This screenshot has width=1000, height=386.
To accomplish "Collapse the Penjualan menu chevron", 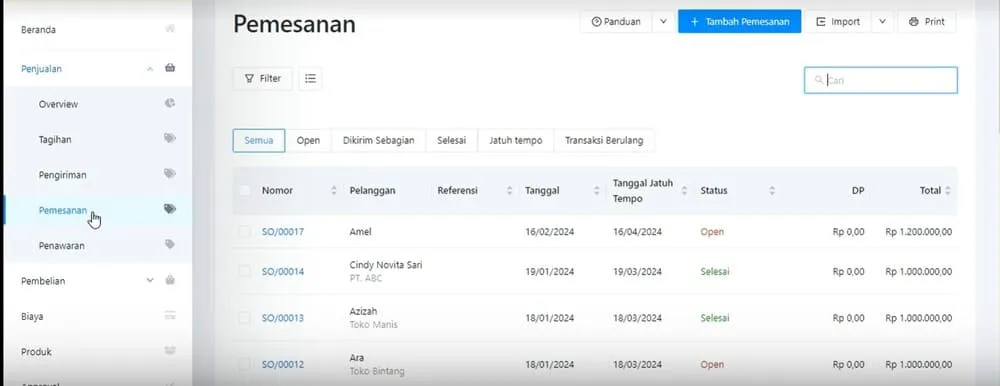I will (150, 68).
